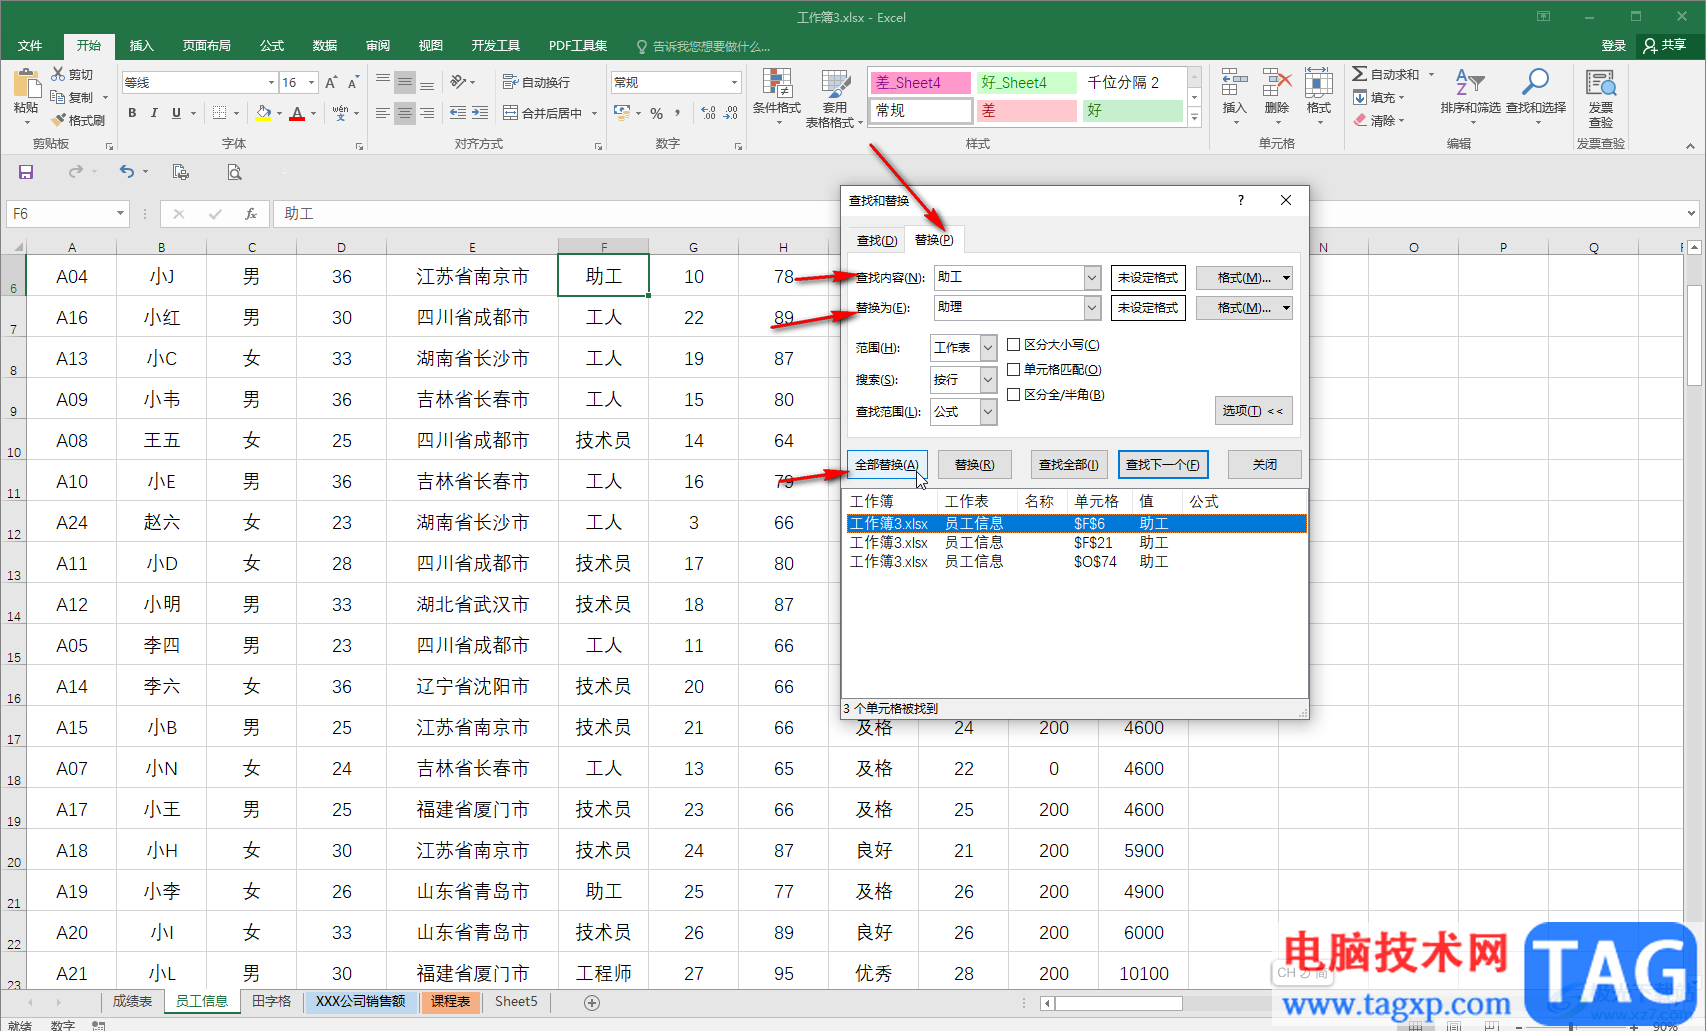
Task: Apply percent style format
Action: [656, 113]
